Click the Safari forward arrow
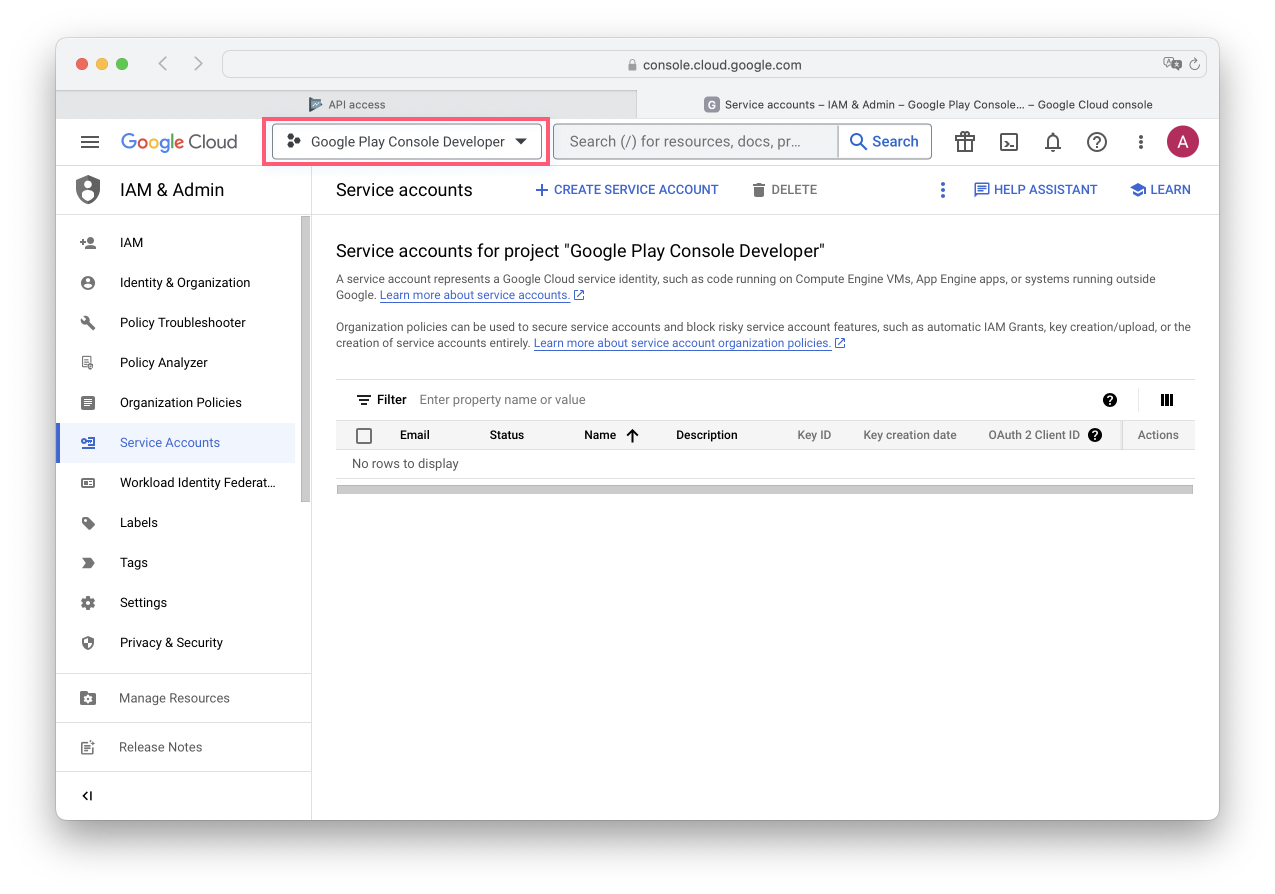1275x894 pixels. [198, 64]
